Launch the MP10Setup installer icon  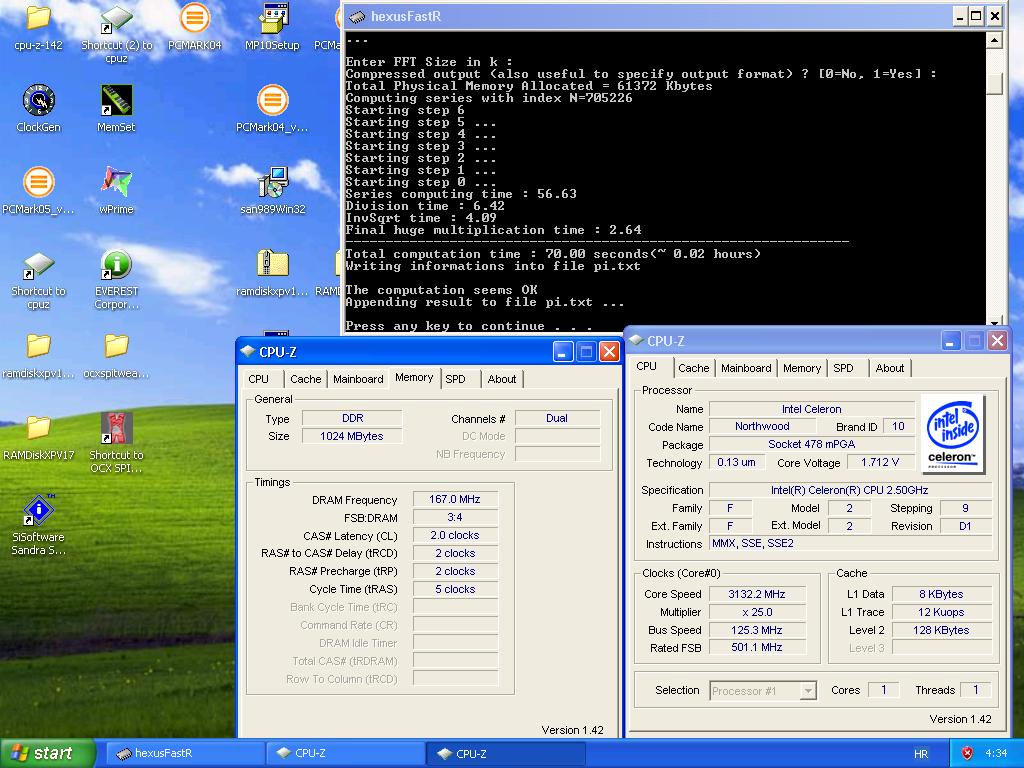pyautogui.click(x=272, y=18)
